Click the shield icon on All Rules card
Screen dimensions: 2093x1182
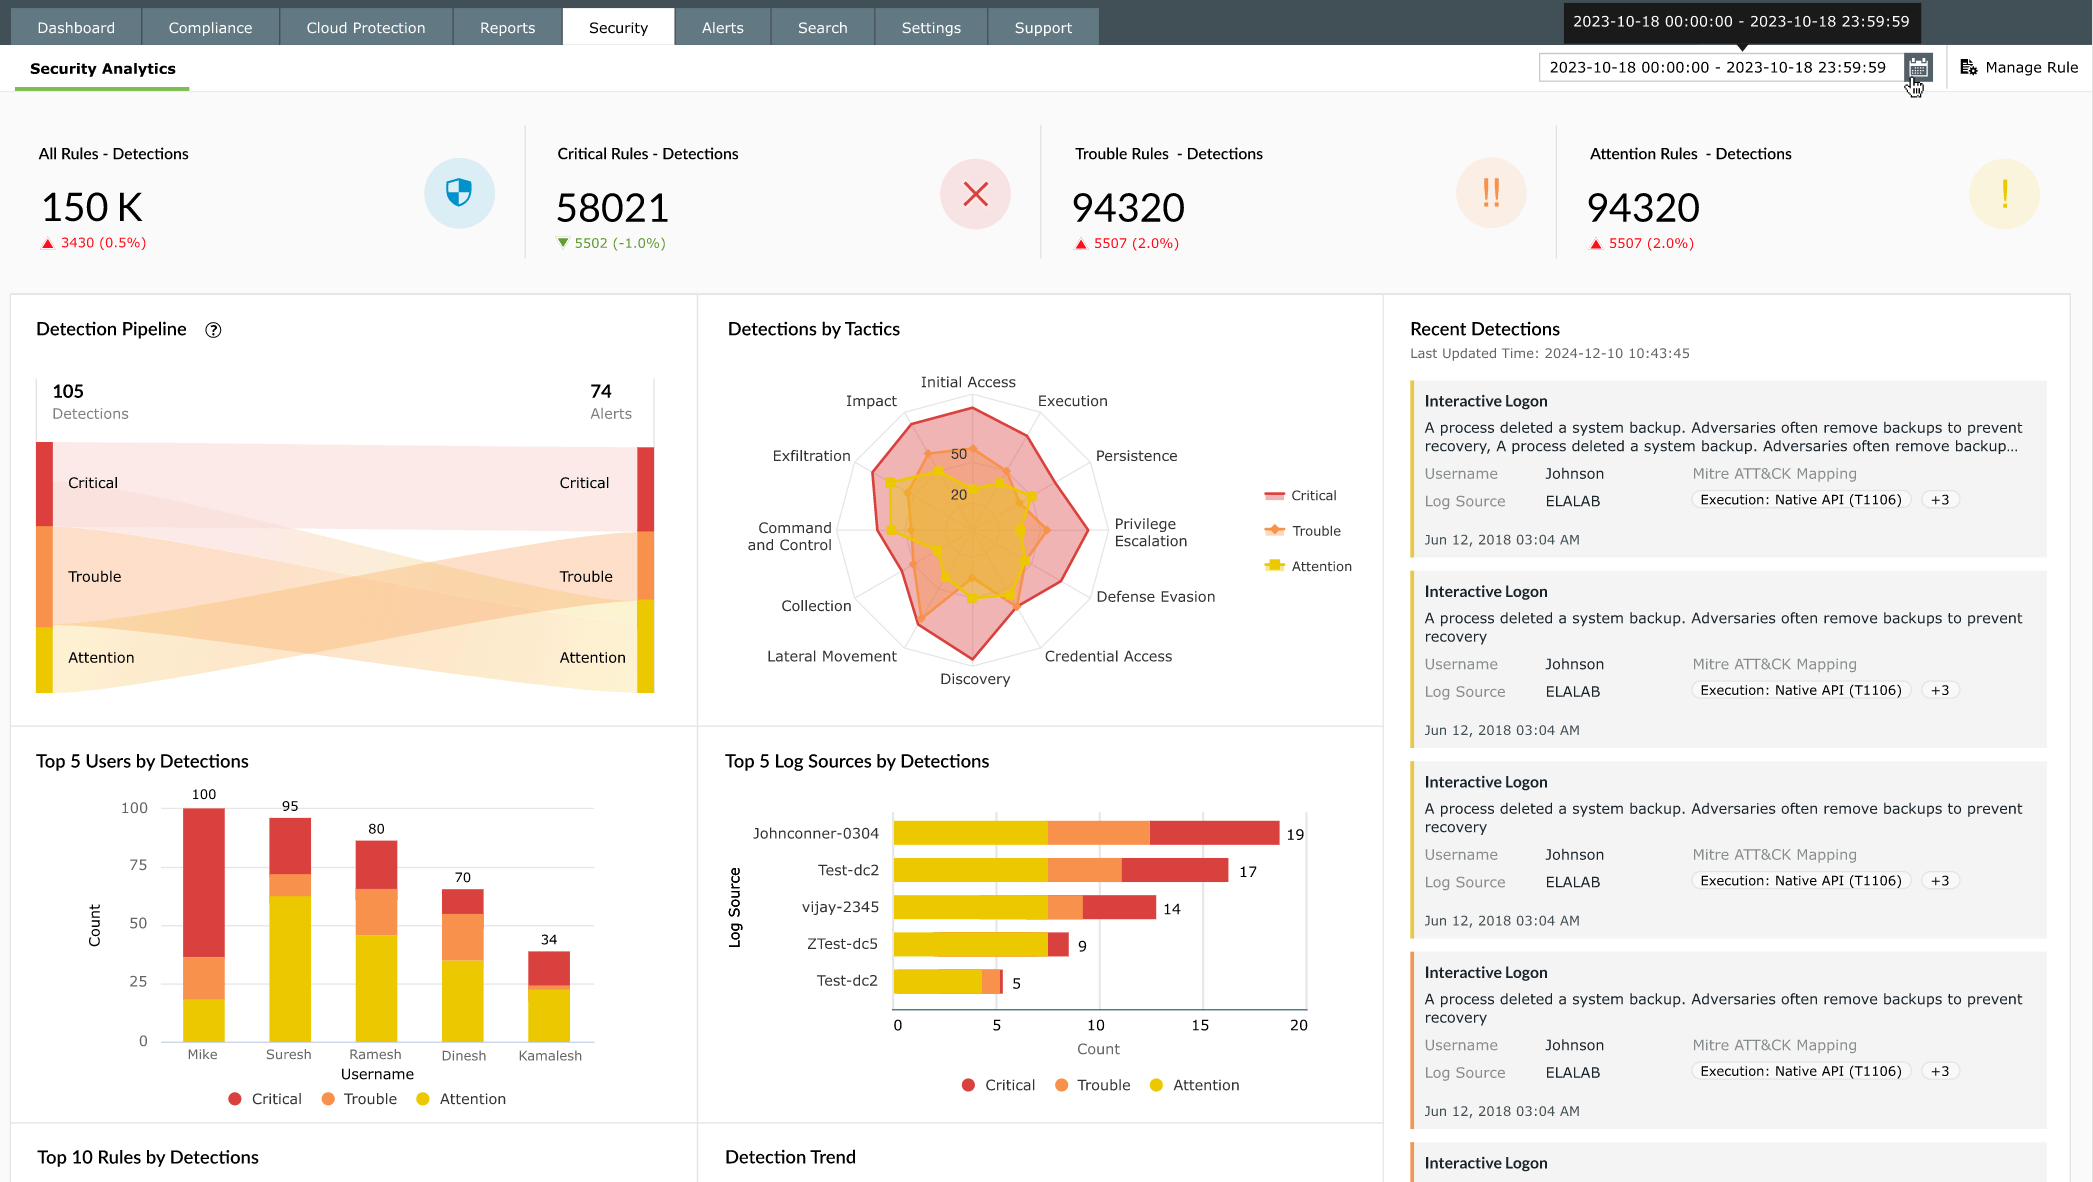click(x=460, y=193)
